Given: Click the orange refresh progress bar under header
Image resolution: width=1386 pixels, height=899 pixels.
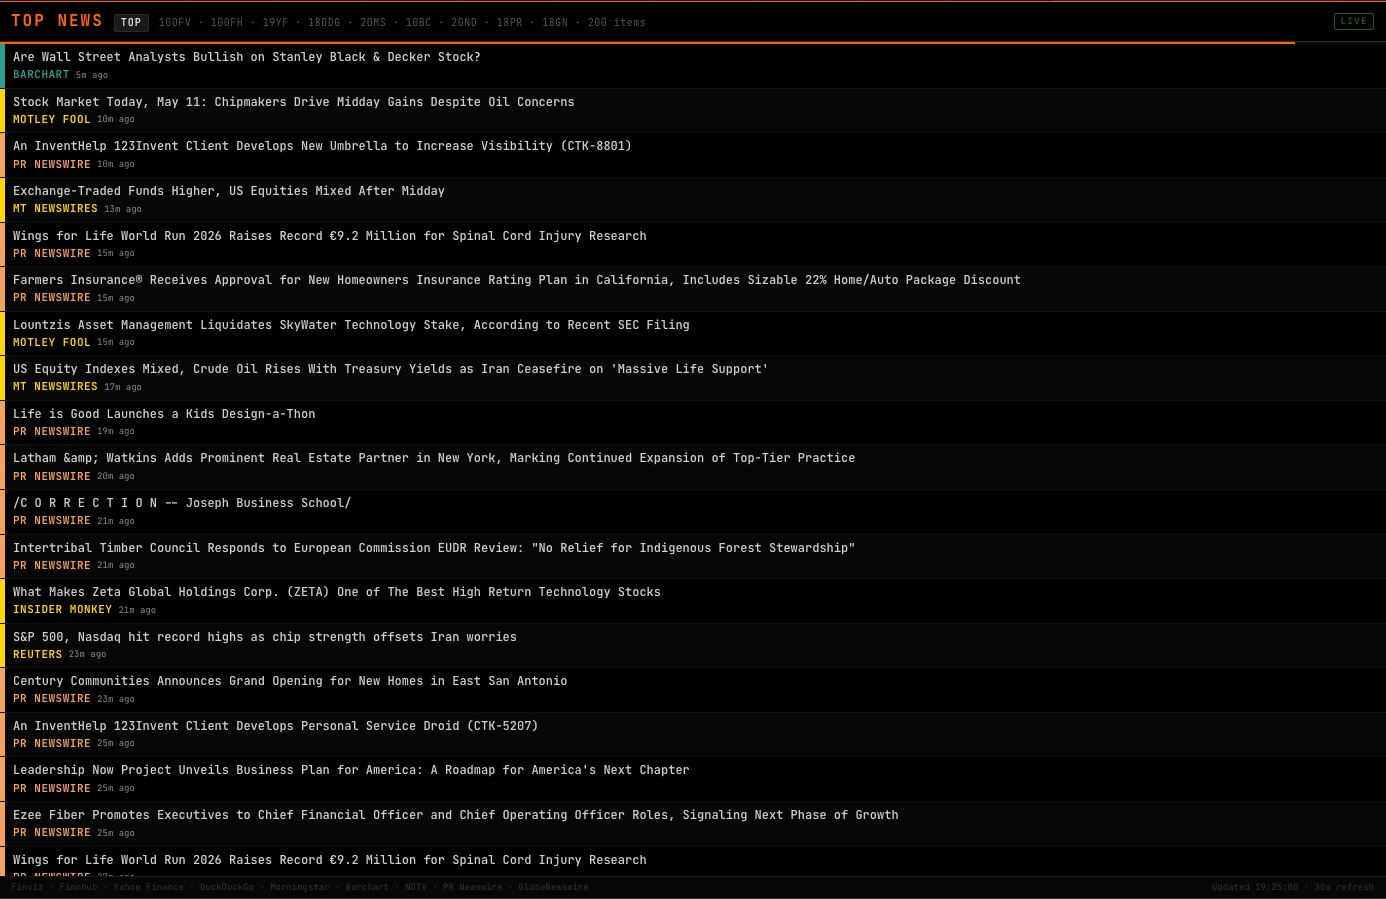Looking at the screenshot, I should tap(647, 43).
